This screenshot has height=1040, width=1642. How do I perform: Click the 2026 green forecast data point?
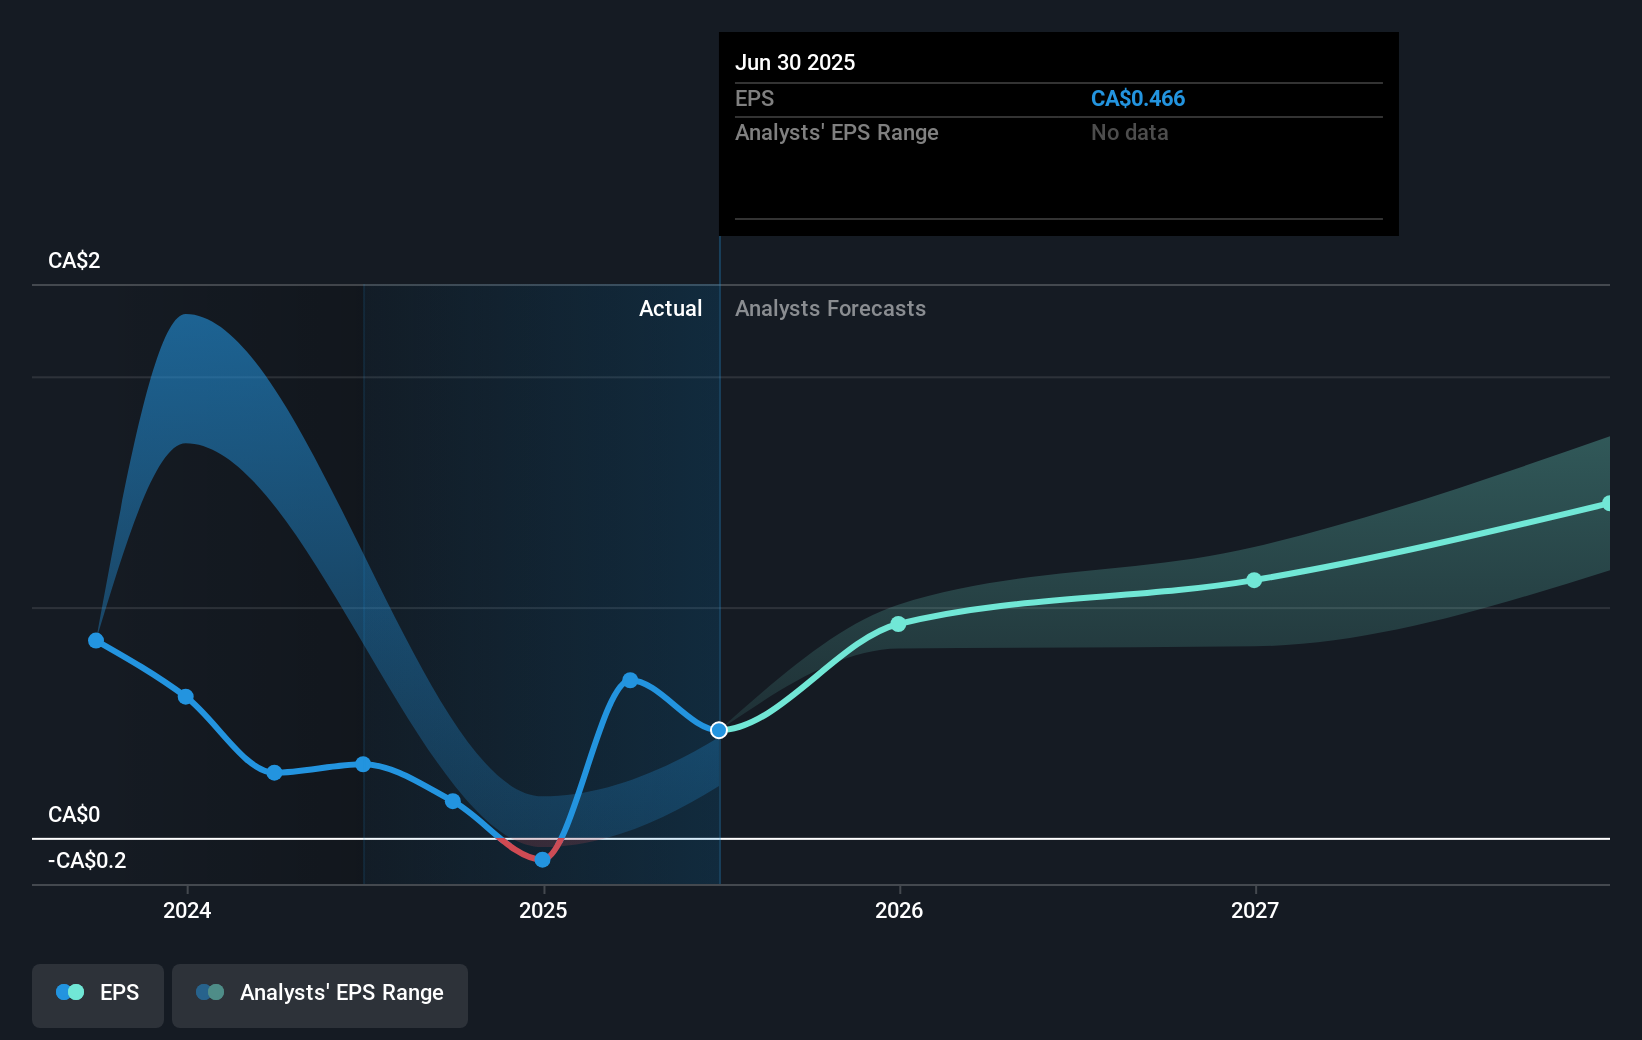pyautogui.click(x=898, y=624)
